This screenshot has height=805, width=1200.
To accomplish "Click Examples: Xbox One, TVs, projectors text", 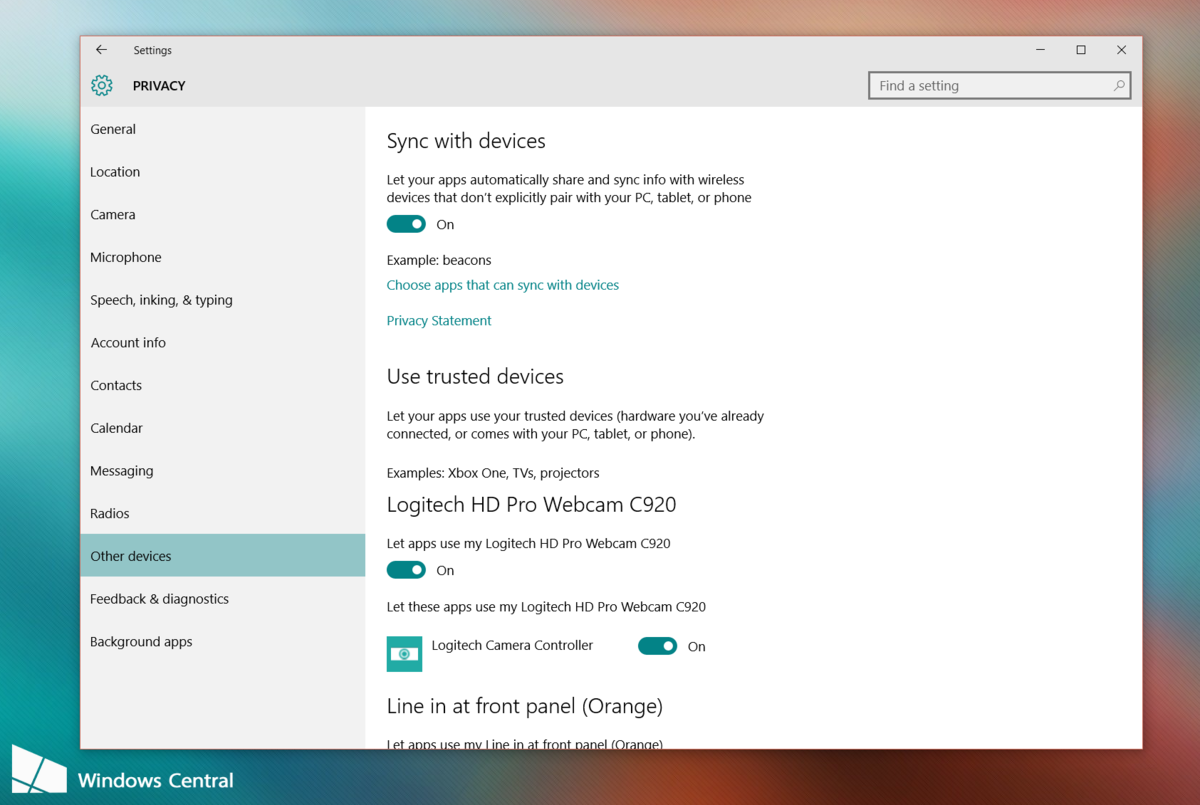I will (x=493, y=473).
